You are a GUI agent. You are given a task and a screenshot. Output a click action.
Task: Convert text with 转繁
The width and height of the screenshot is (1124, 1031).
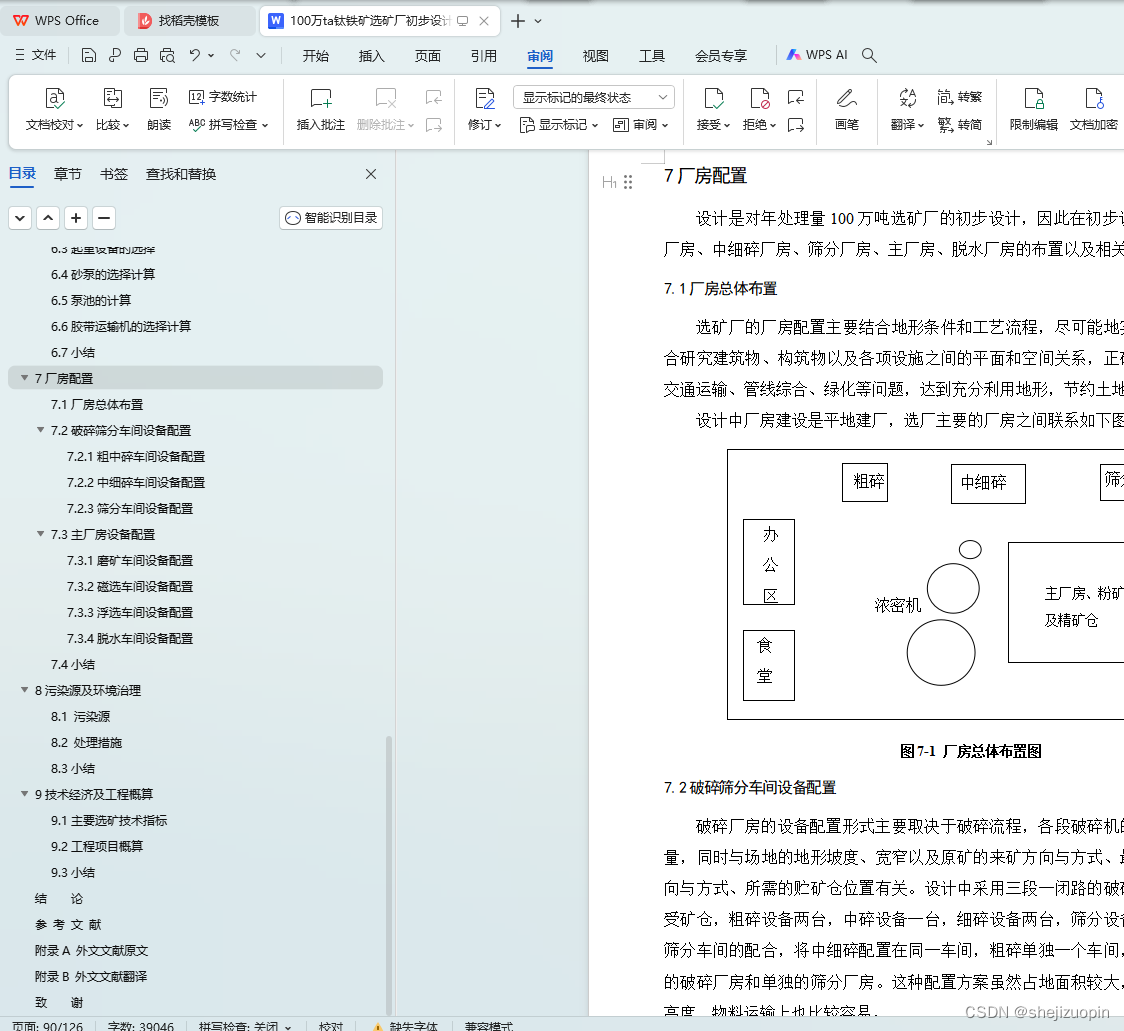coord(959,97)
